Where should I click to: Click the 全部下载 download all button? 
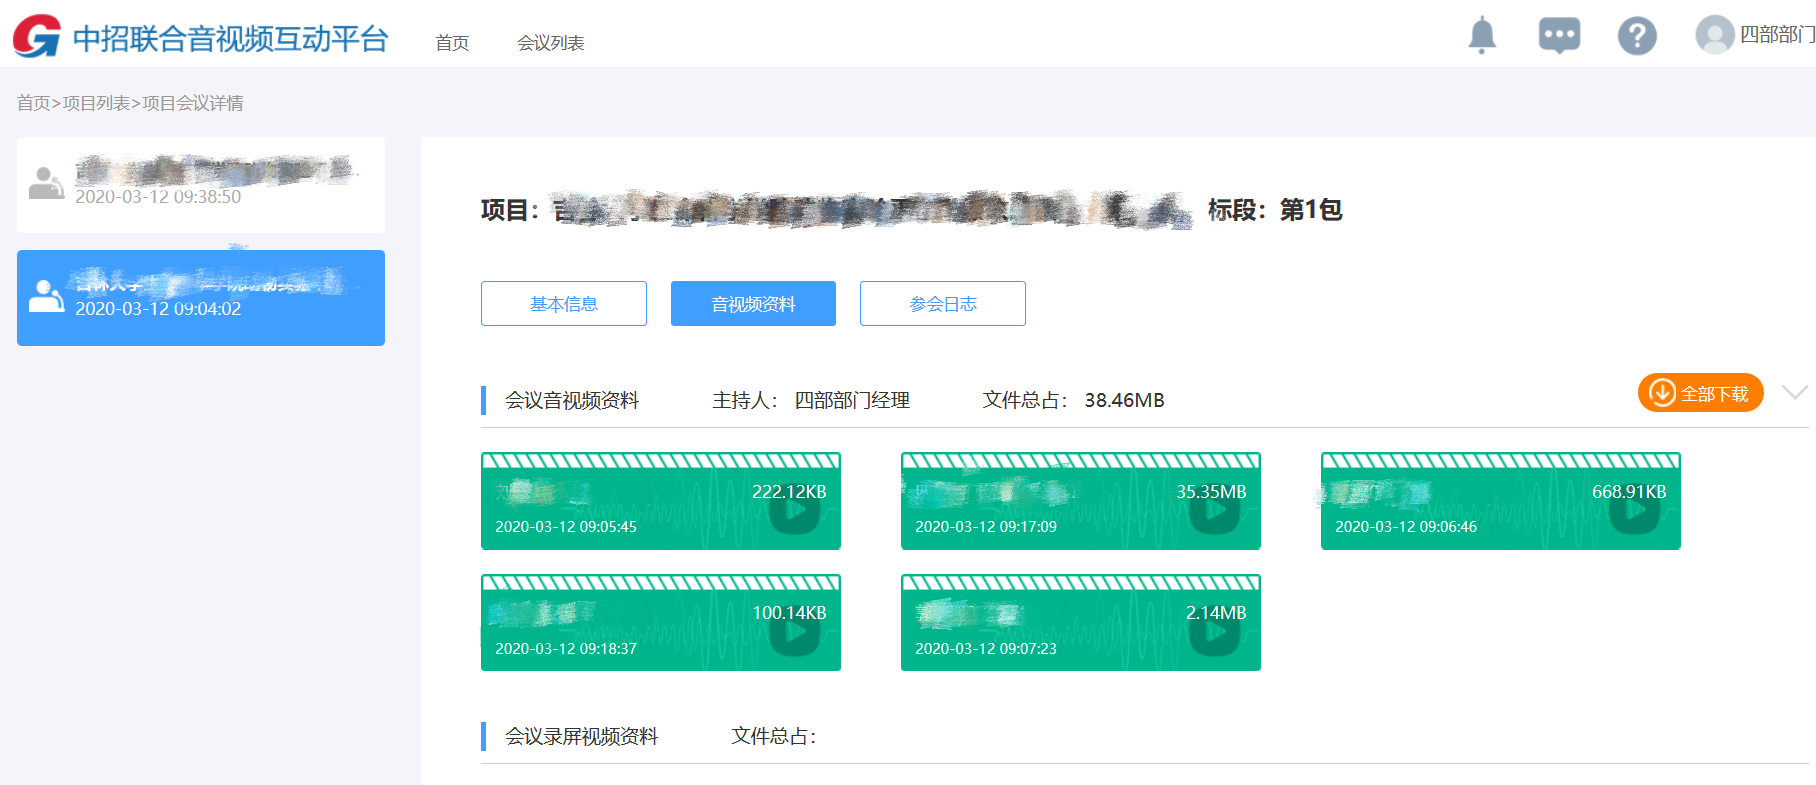[1700, 393]
